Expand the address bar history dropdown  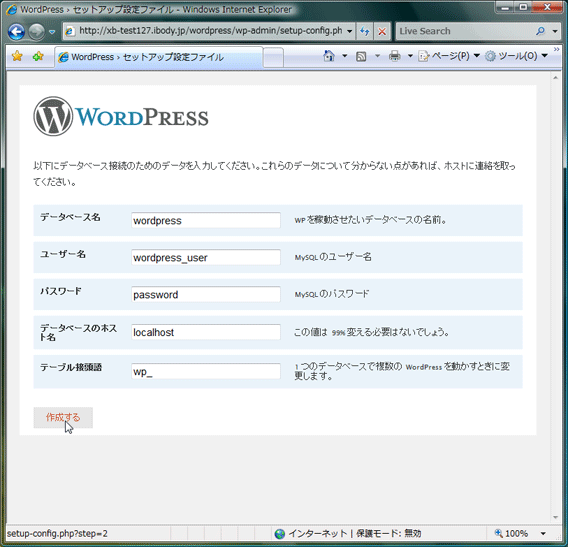tap(350, 31)
